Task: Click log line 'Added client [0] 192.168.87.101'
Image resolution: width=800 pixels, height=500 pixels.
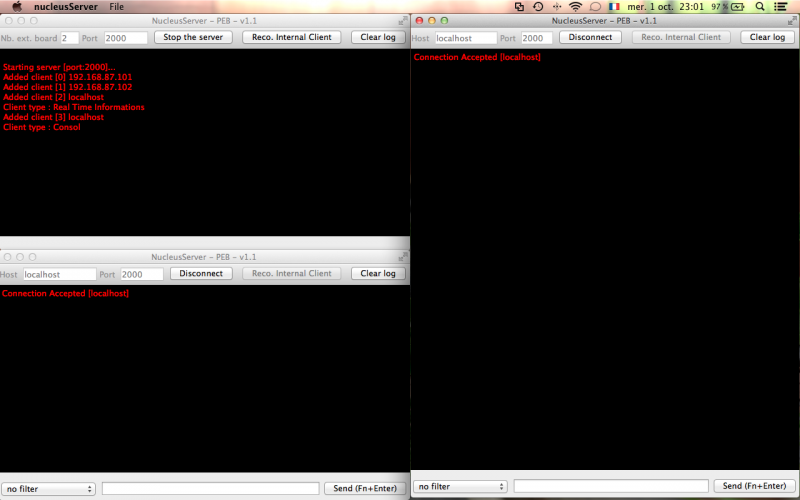Action: [67, 77]
